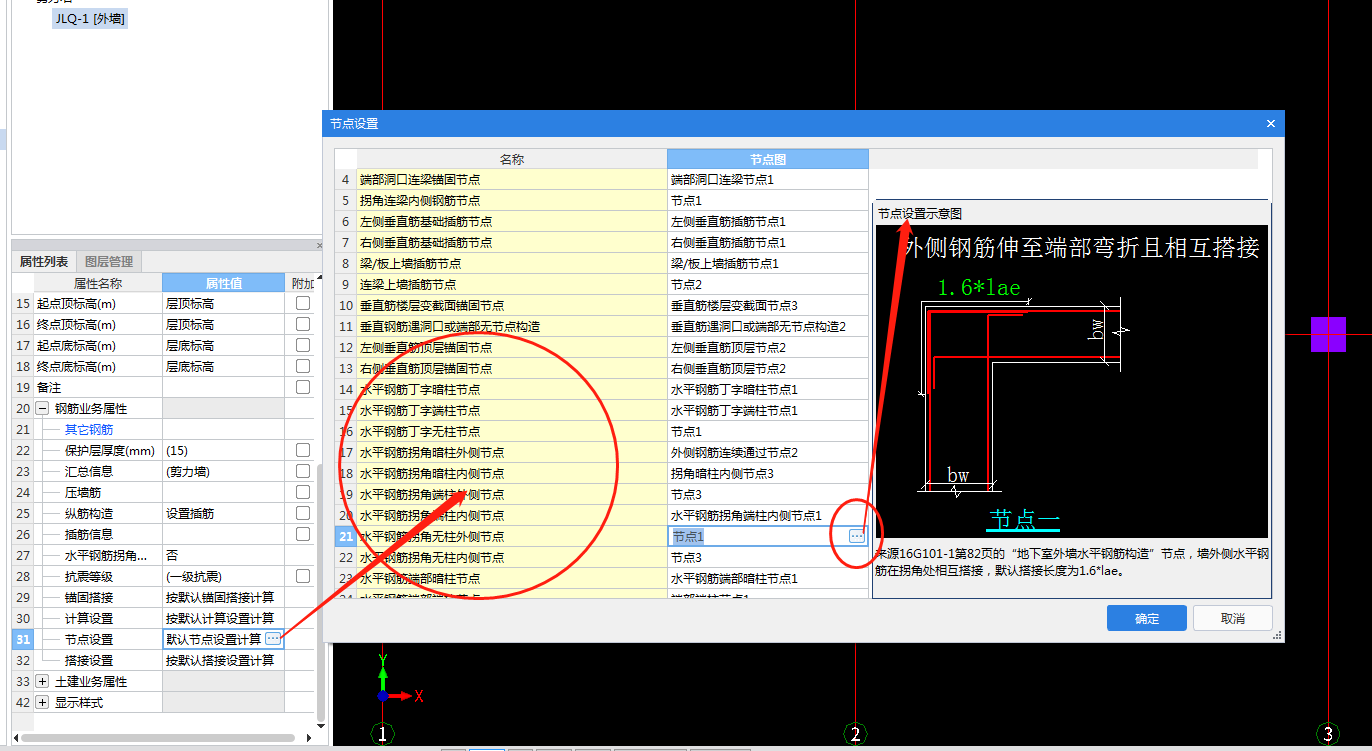This screenshot has height=751, width=1372.
Task: Confirm with the 确定 button
Action: tap(1147, 618)
